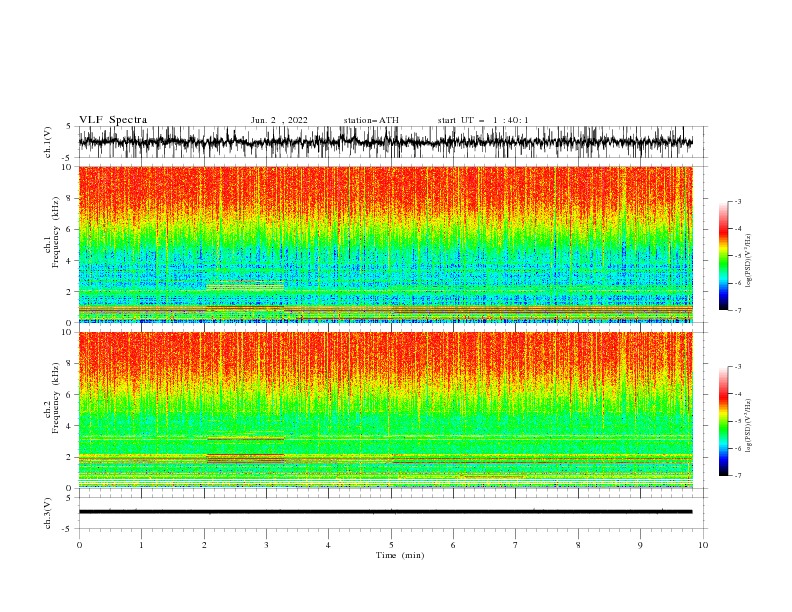Click the ch.2 spectrogram color scale bar
The image size is (792, 612).
[724, 421]
